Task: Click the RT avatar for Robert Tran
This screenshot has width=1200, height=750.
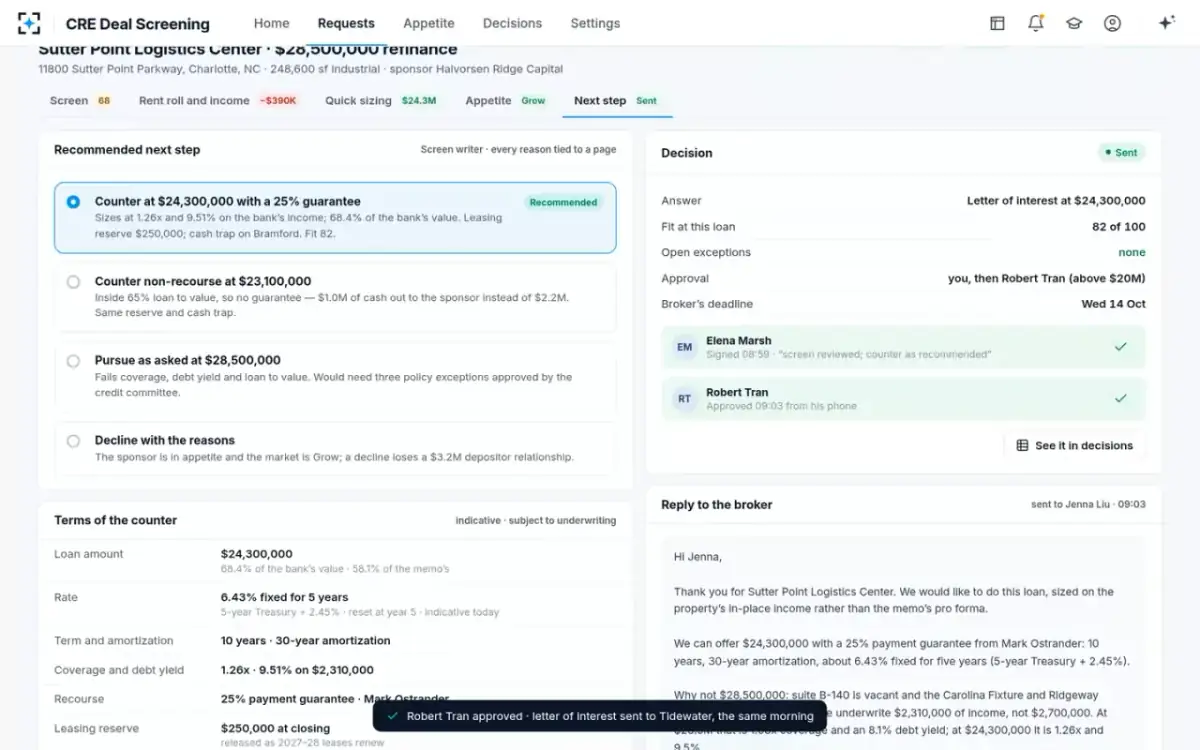Action: click(x=684, y=398)
